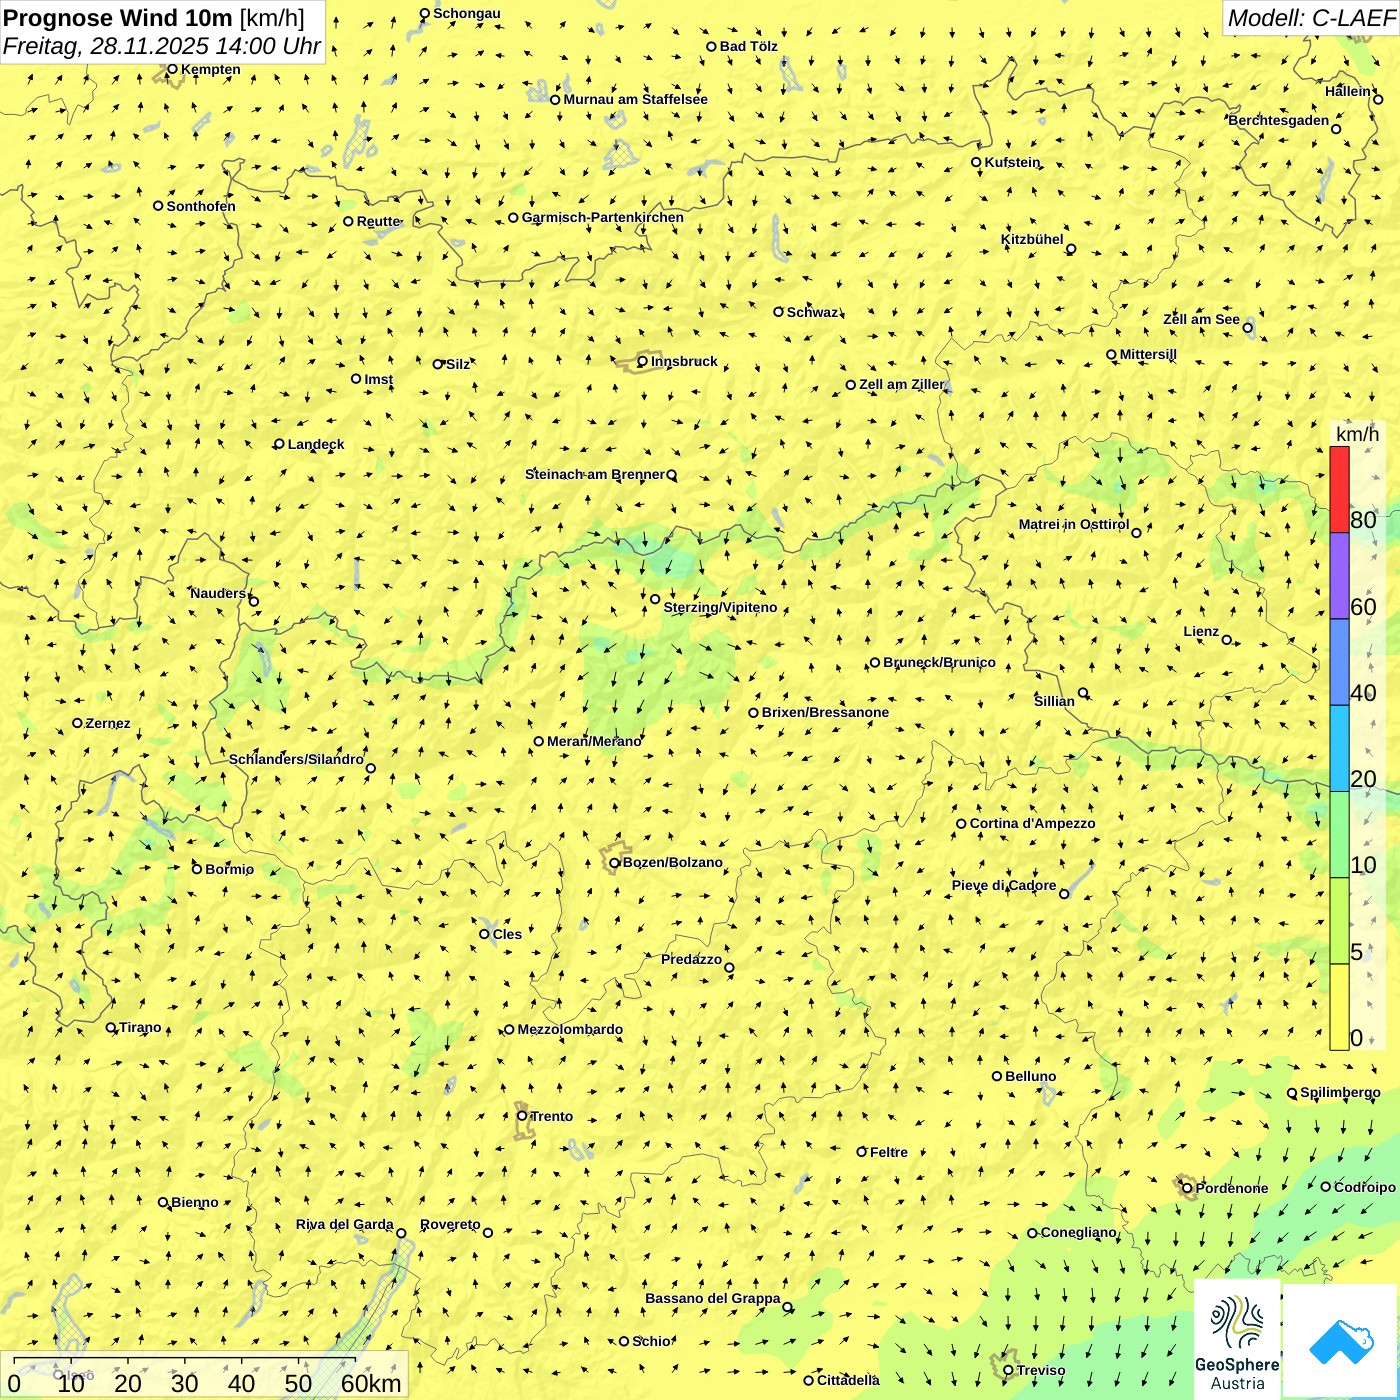Click the Riva del Garda label
Viewport: 1400px width, 1400px height.
(345, 1224)
